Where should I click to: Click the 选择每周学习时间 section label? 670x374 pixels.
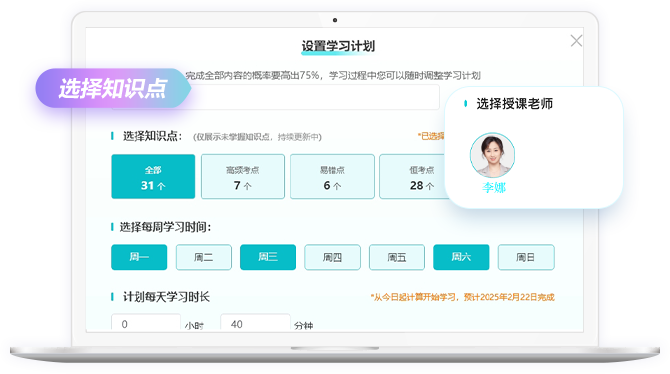pyautogui.click(x=165, y=227)
